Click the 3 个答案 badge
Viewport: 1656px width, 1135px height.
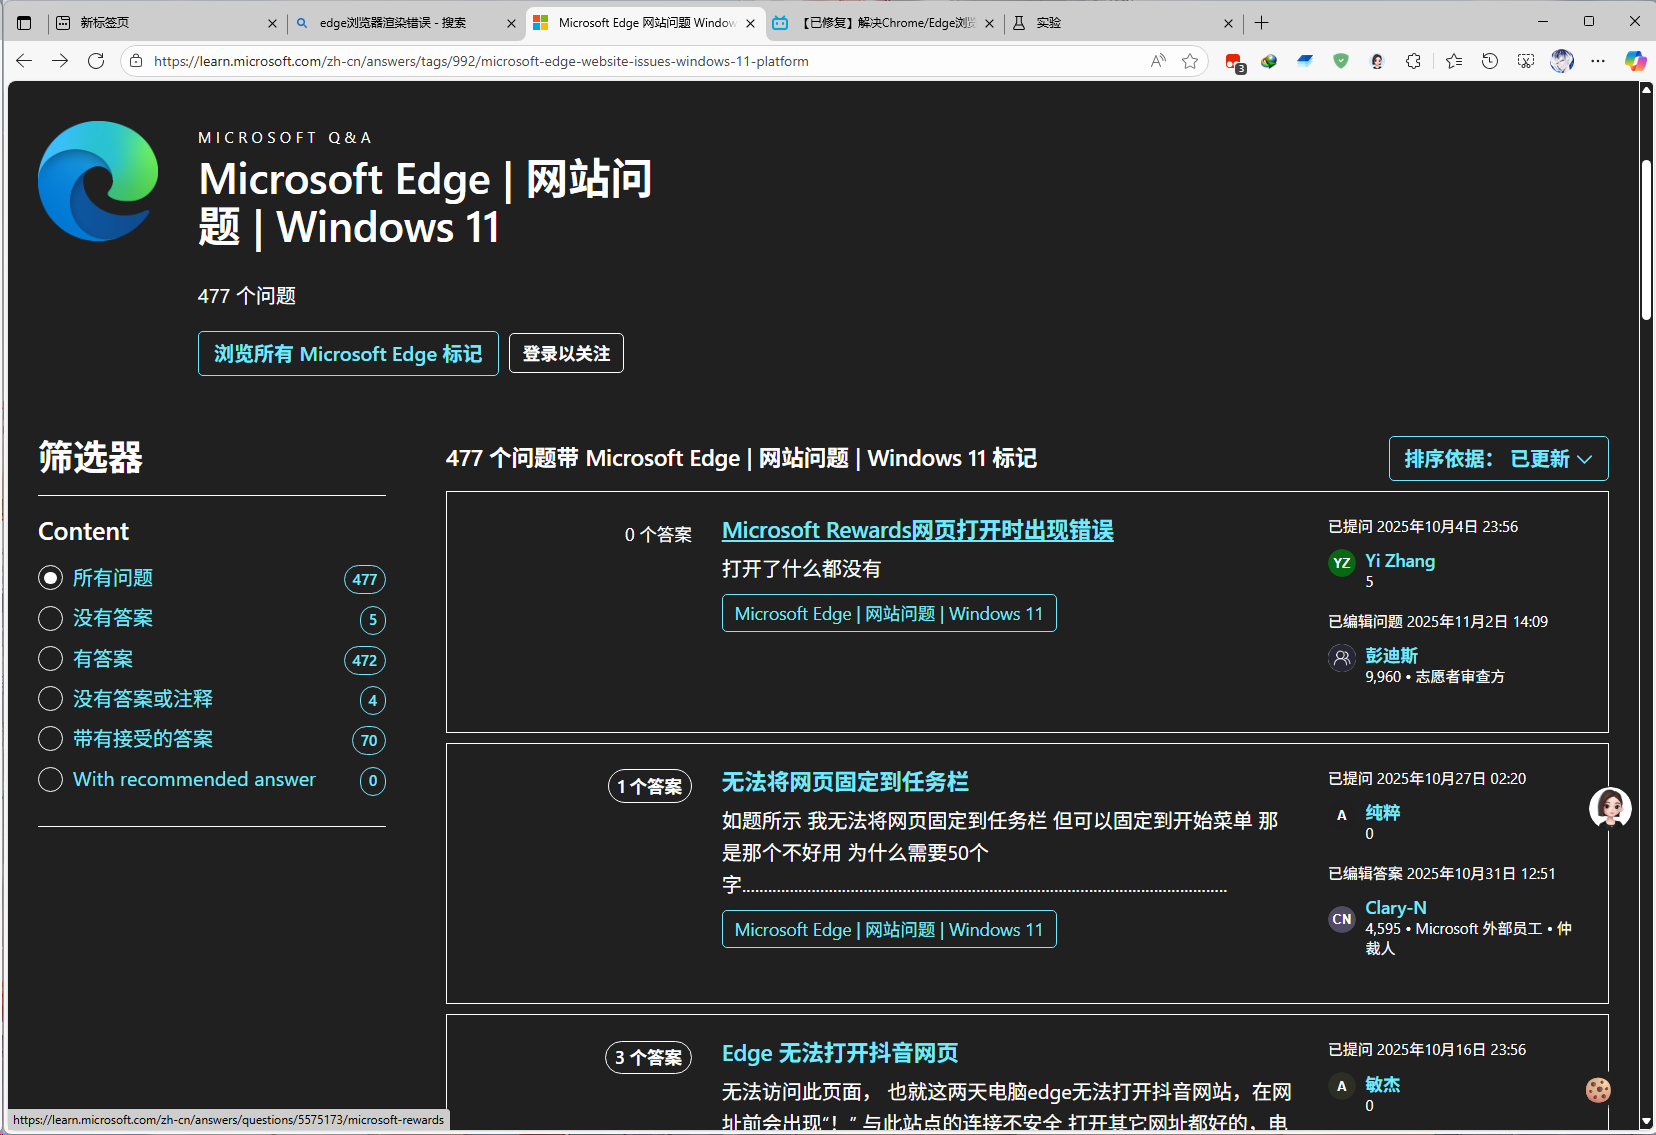pos(649,1057)
